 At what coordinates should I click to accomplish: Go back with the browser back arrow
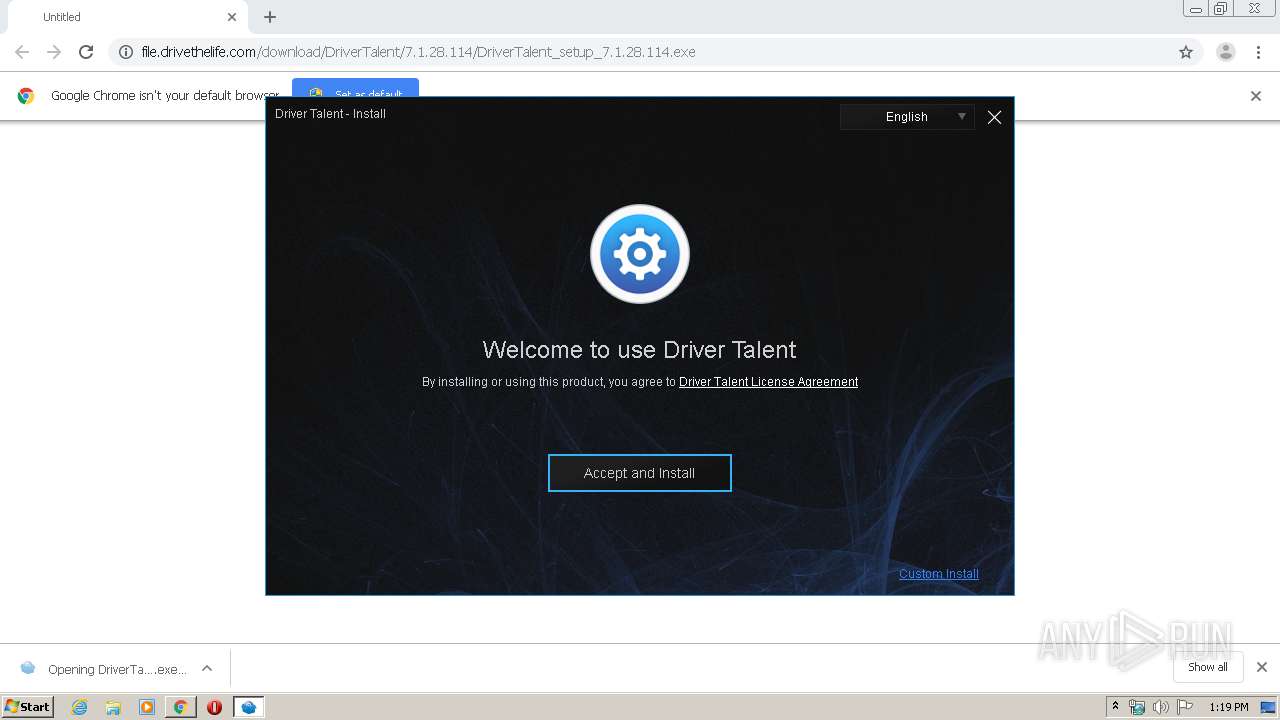pos(22,52)
